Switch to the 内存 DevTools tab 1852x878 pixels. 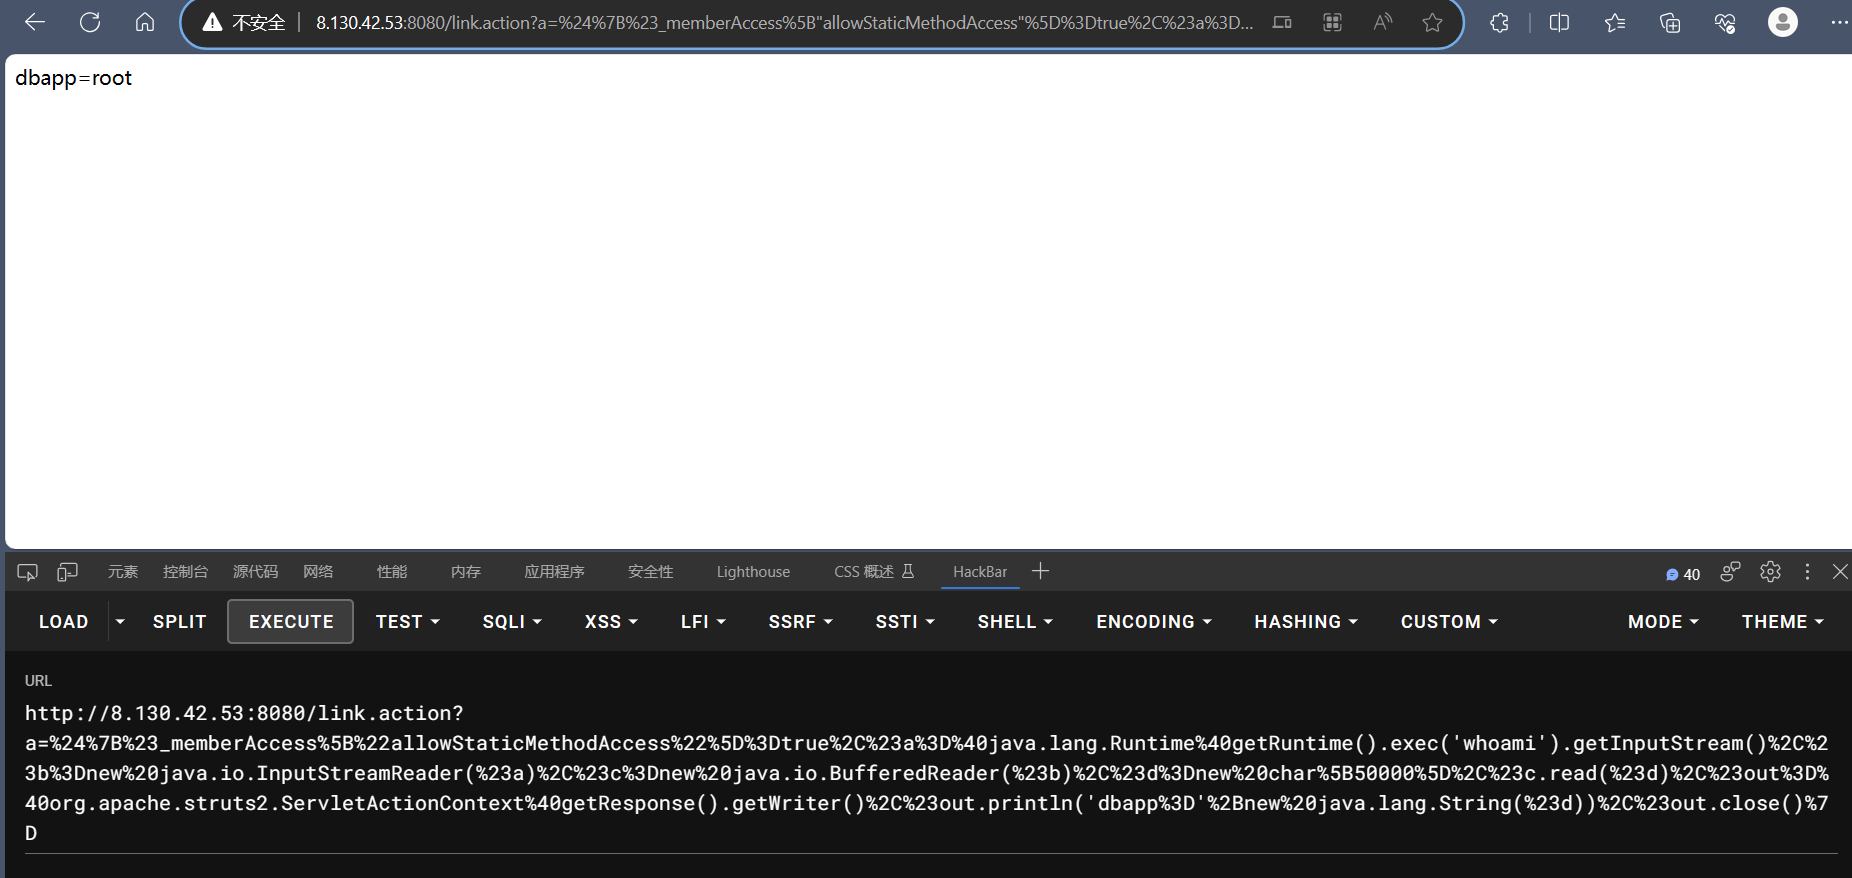coord(466,572)
